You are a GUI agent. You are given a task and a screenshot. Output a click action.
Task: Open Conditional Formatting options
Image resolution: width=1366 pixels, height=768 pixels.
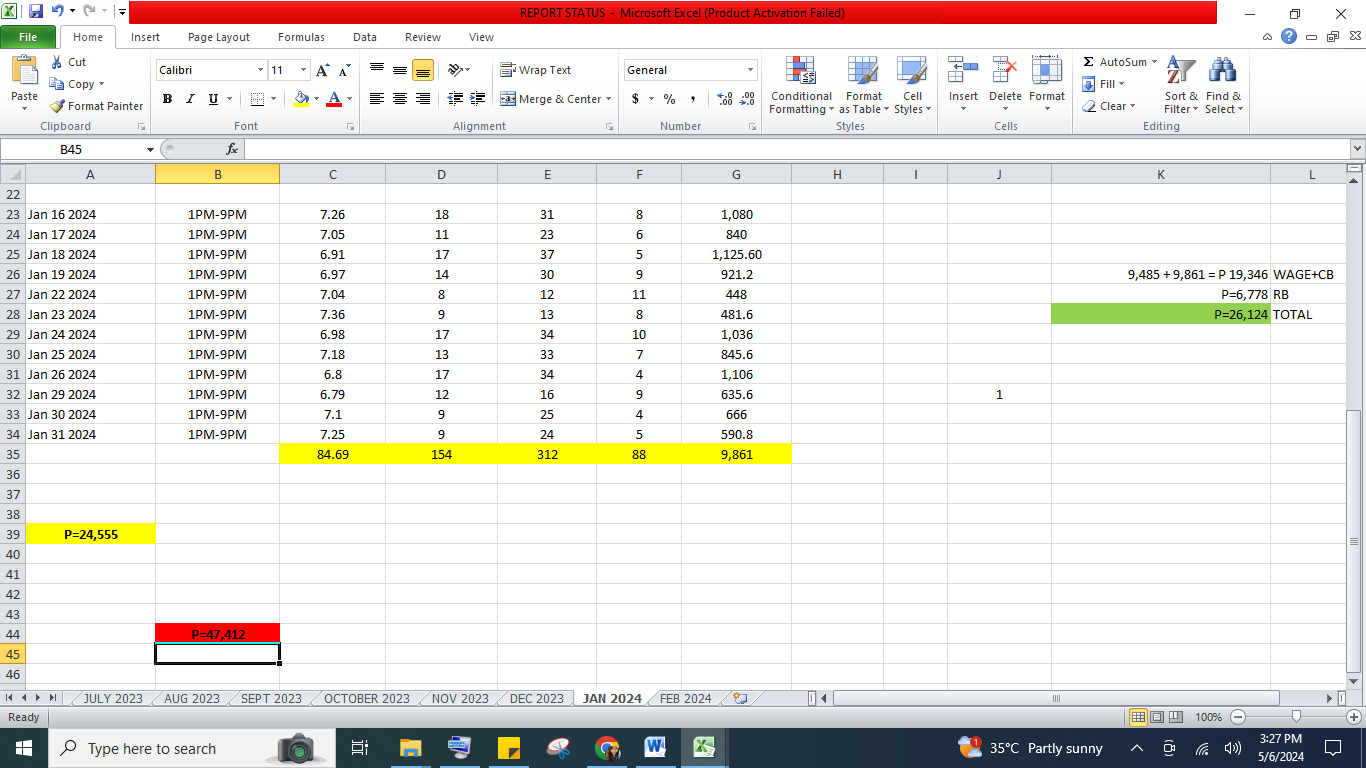tap(800, 85)
